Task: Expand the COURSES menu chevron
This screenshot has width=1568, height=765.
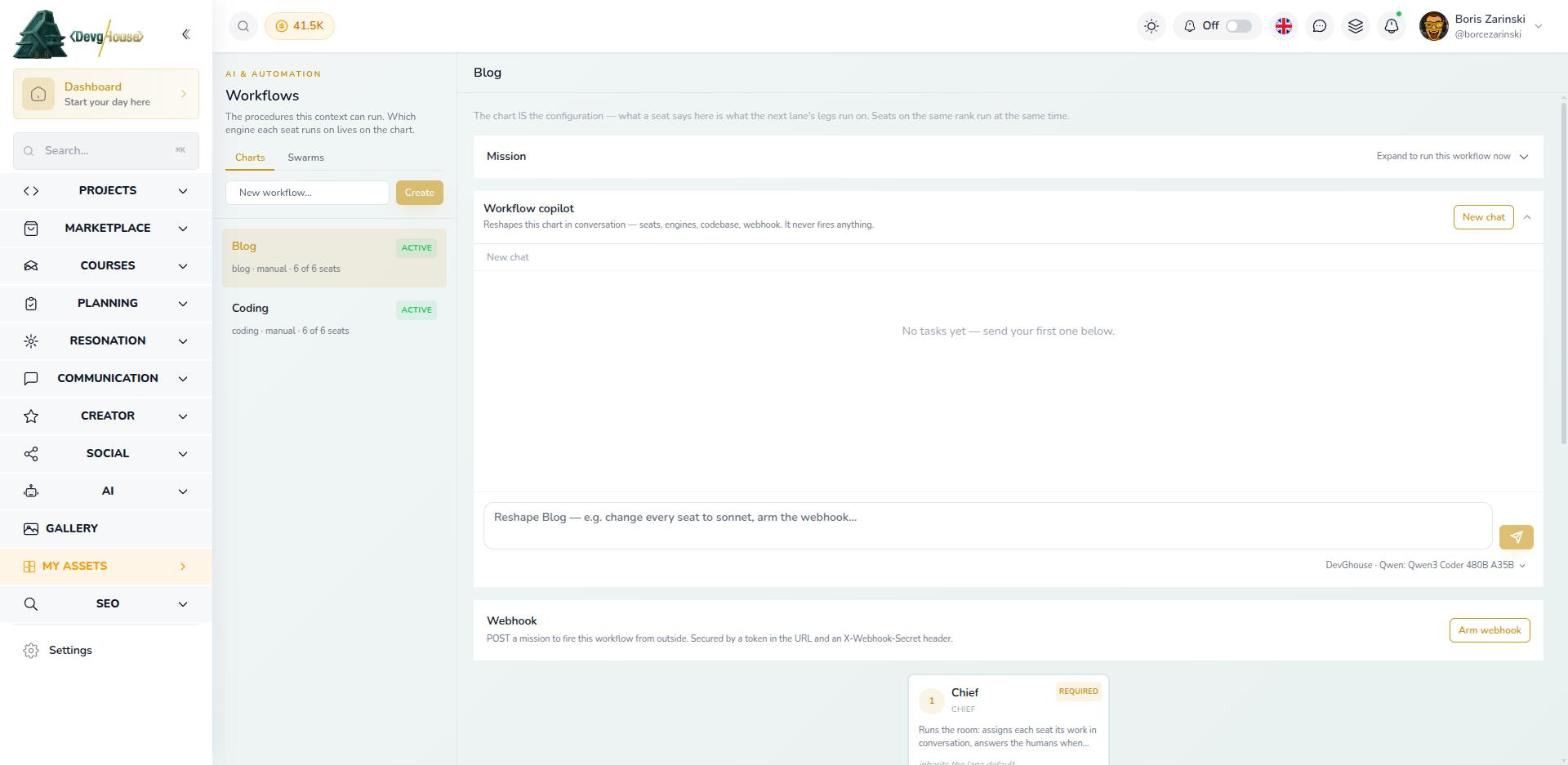Action: coord(182,266)
